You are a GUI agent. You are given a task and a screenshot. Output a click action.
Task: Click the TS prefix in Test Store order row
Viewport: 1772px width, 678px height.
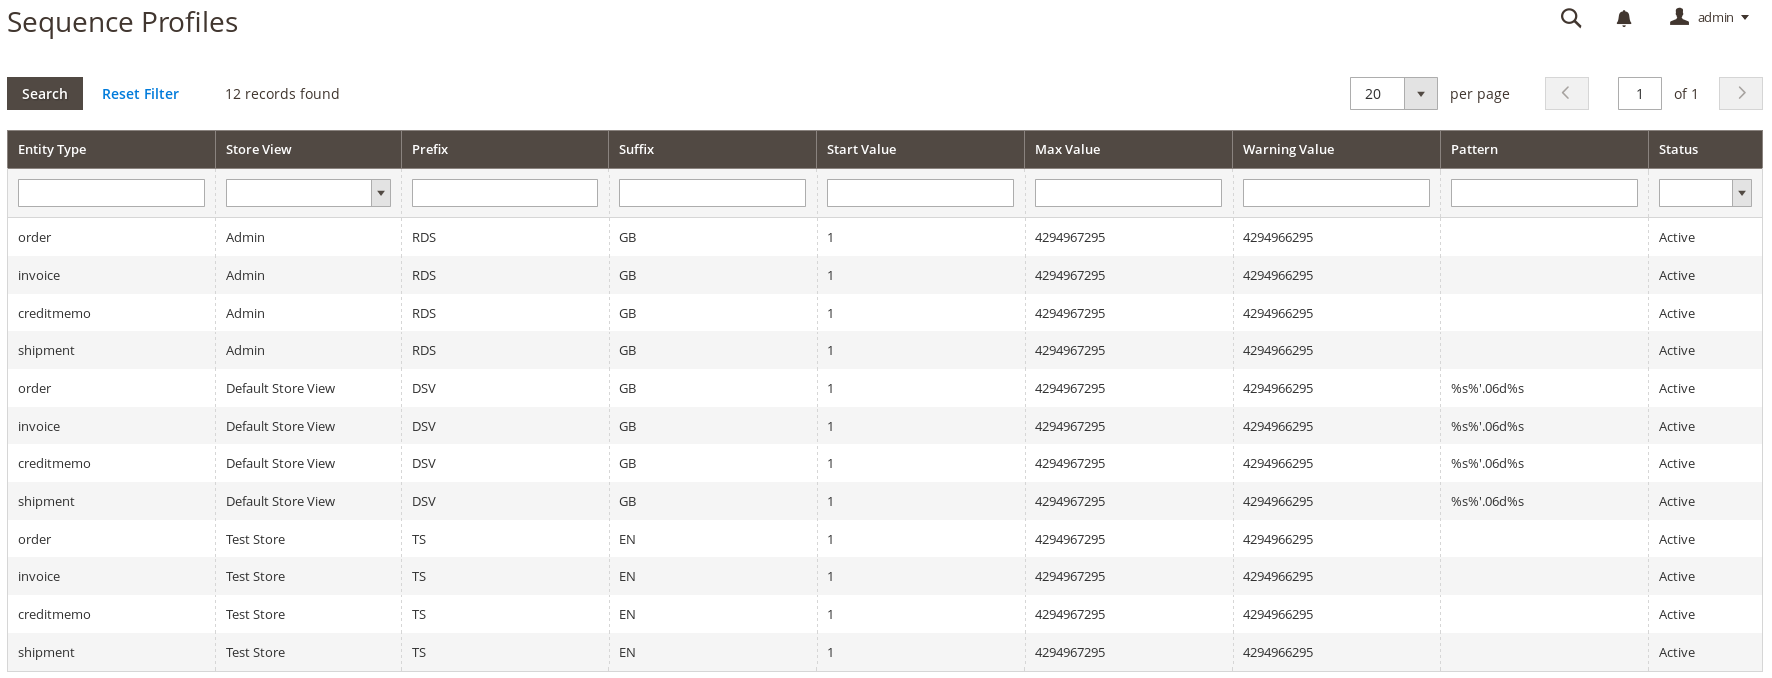click(419, 540)
